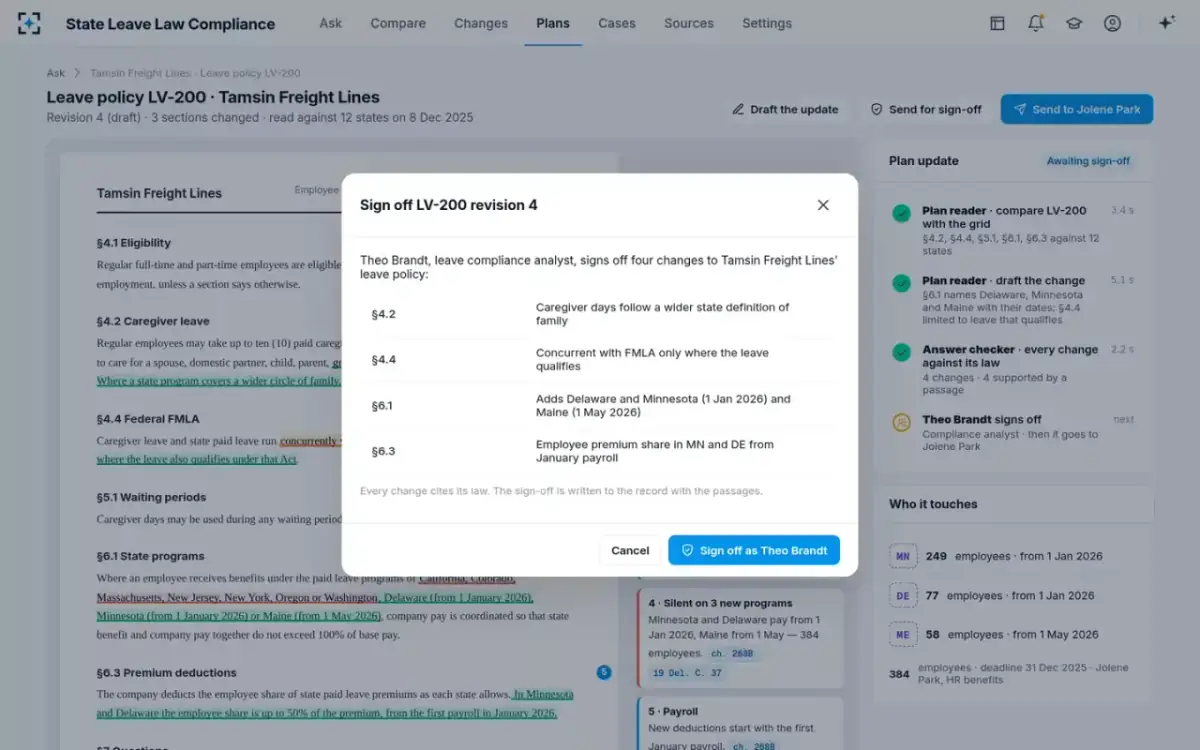Viewport: 1200px width, 750px height.
Task: Click the '§4.1 Eligibility' heading in the policy
Action: click(x=133, y=243)
